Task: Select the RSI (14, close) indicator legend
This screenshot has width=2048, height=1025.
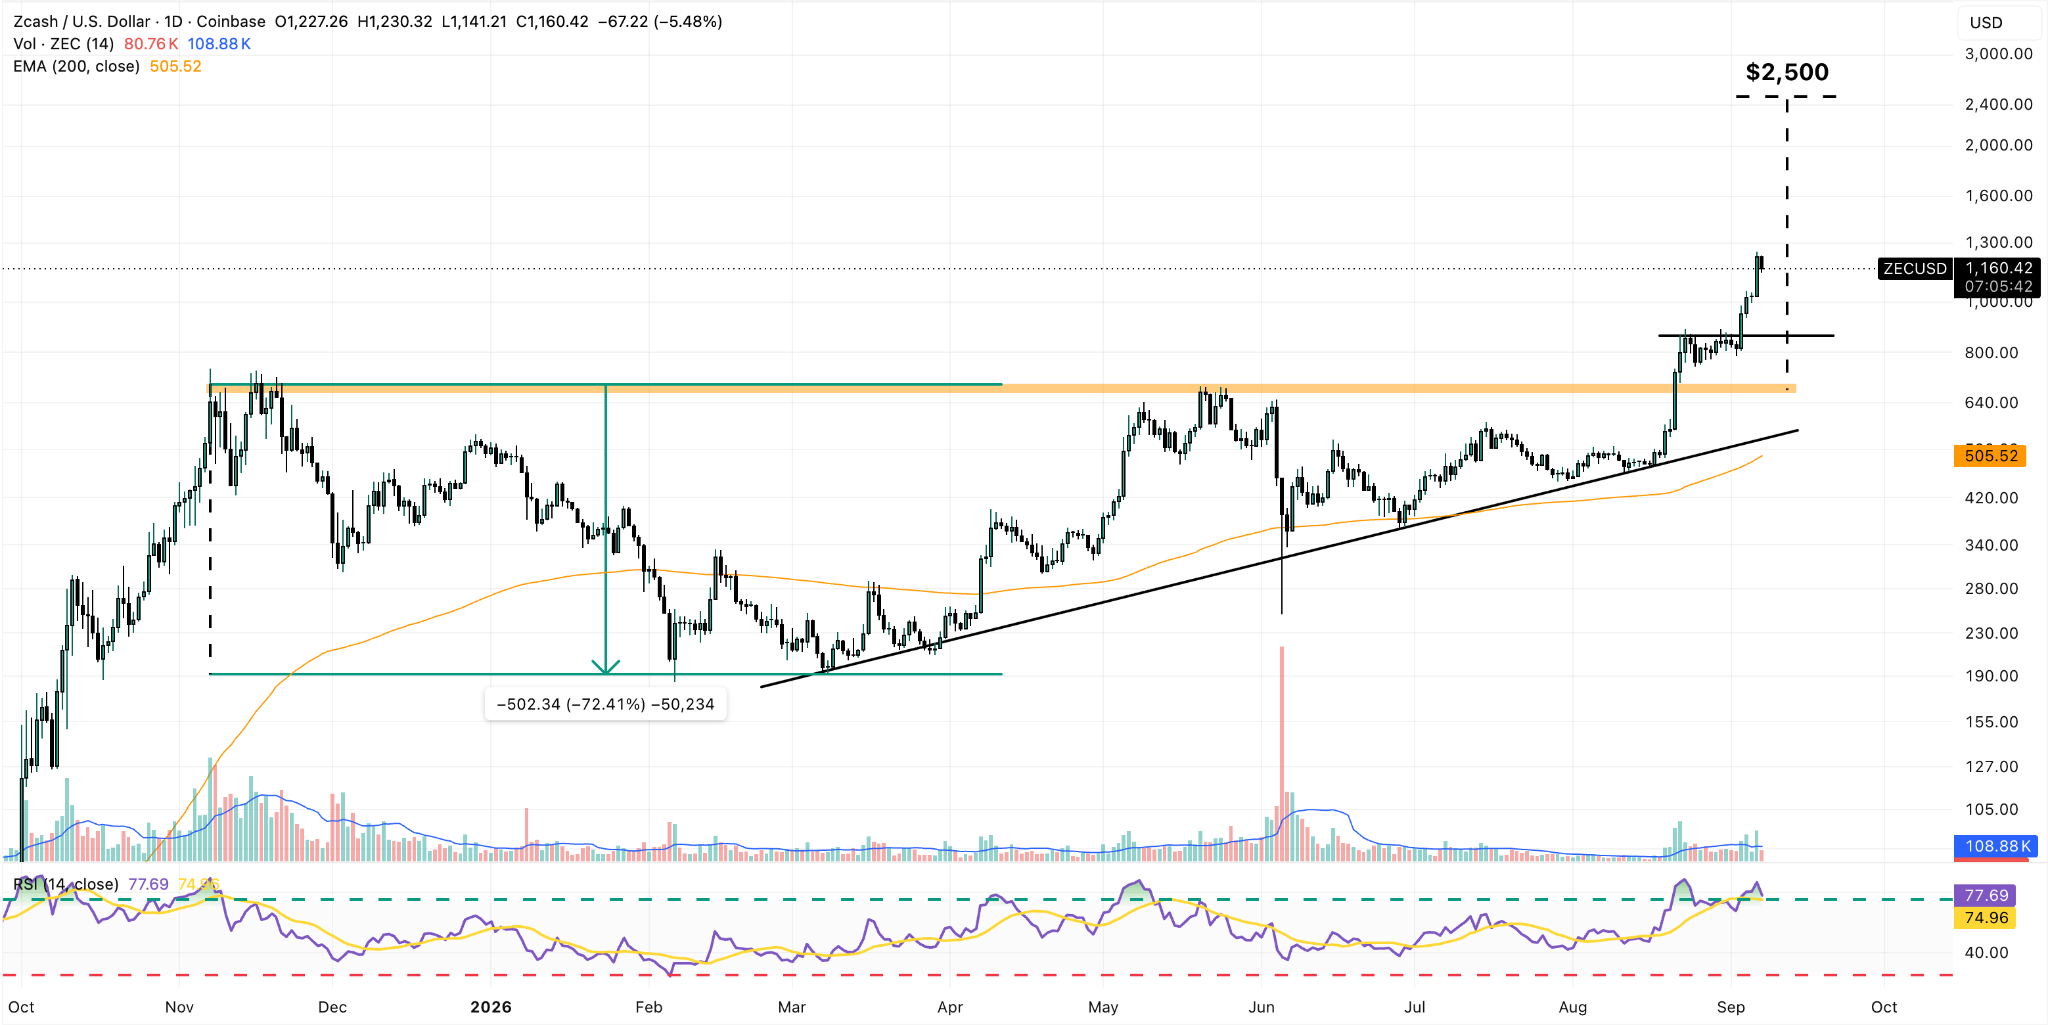Action: [66, 884]
